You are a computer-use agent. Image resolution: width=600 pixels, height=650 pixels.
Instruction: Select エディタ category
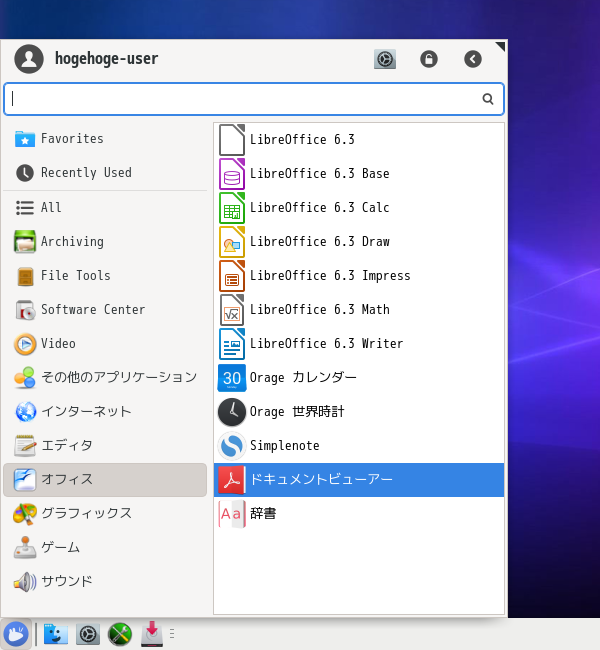(105, 446)
